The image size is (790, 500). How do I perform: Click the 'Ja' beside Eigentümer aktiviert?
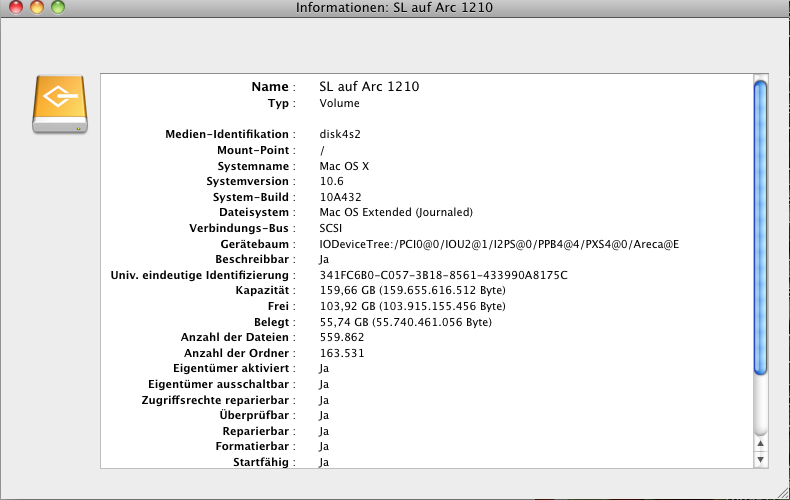[x=324, y=368]
